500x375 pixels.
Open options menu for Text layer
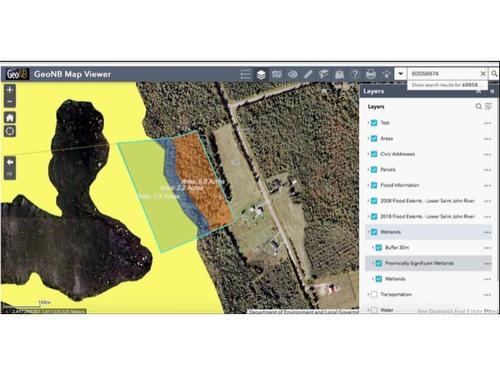coord(487,123)
